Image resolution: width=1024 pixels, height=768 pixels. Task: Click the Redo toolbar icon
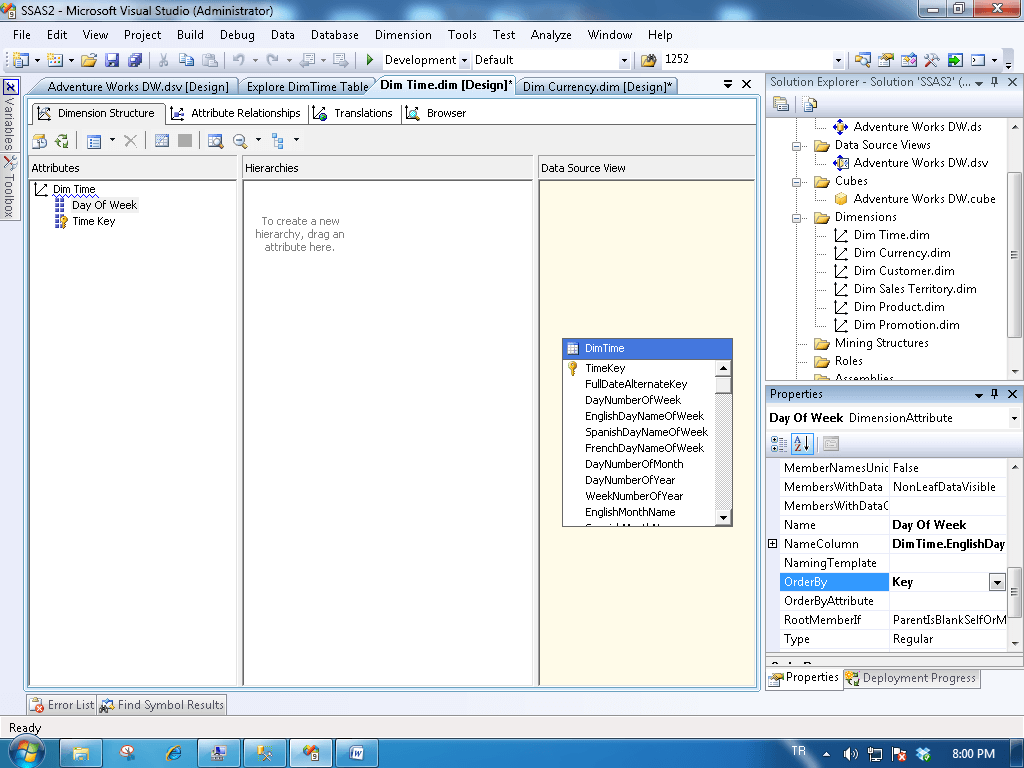(x=272, y=60)
